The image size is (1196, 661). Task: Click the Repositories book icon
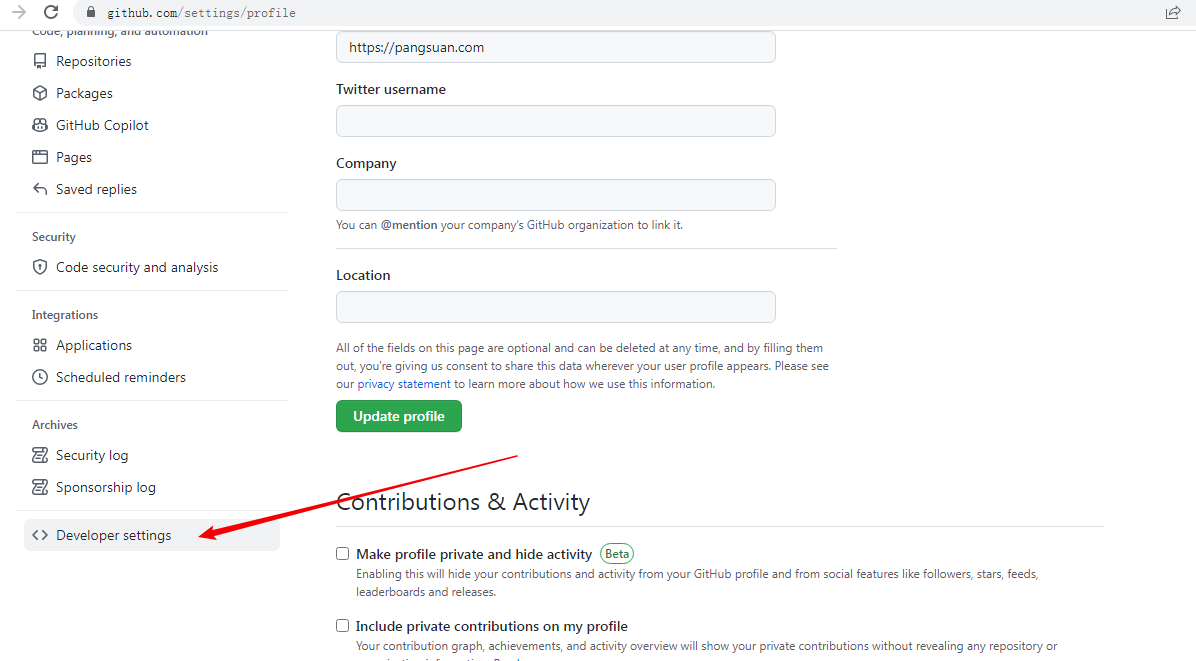(x=40, y=61)
